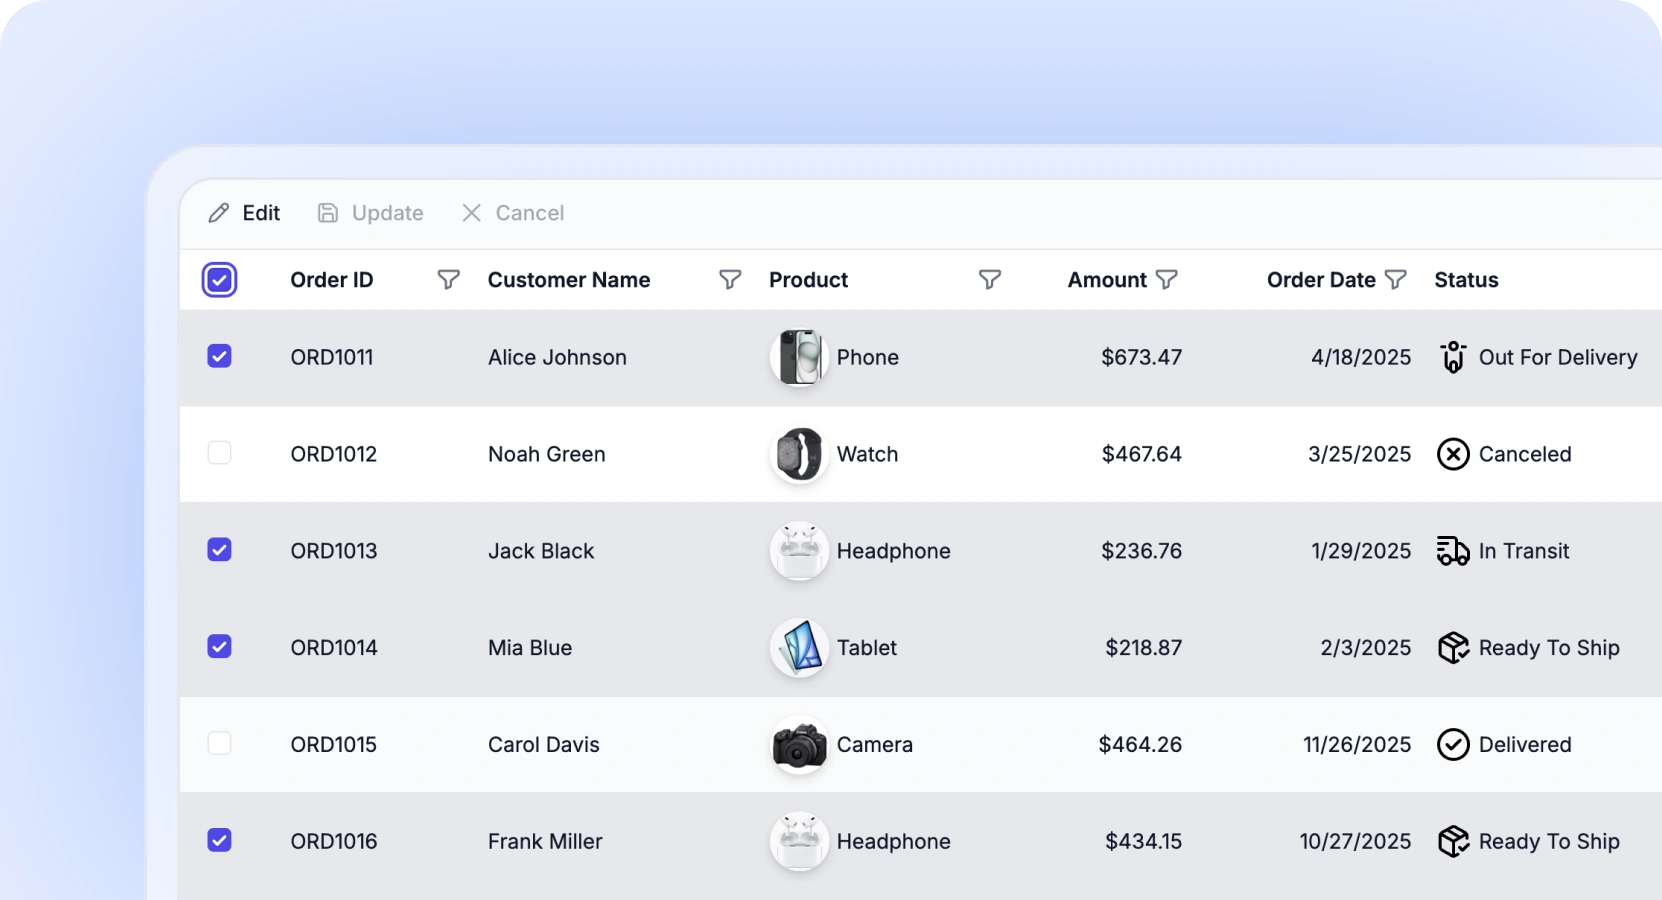Click the Camera product thumbnail
1662x900 pixels.
point(799,745)
